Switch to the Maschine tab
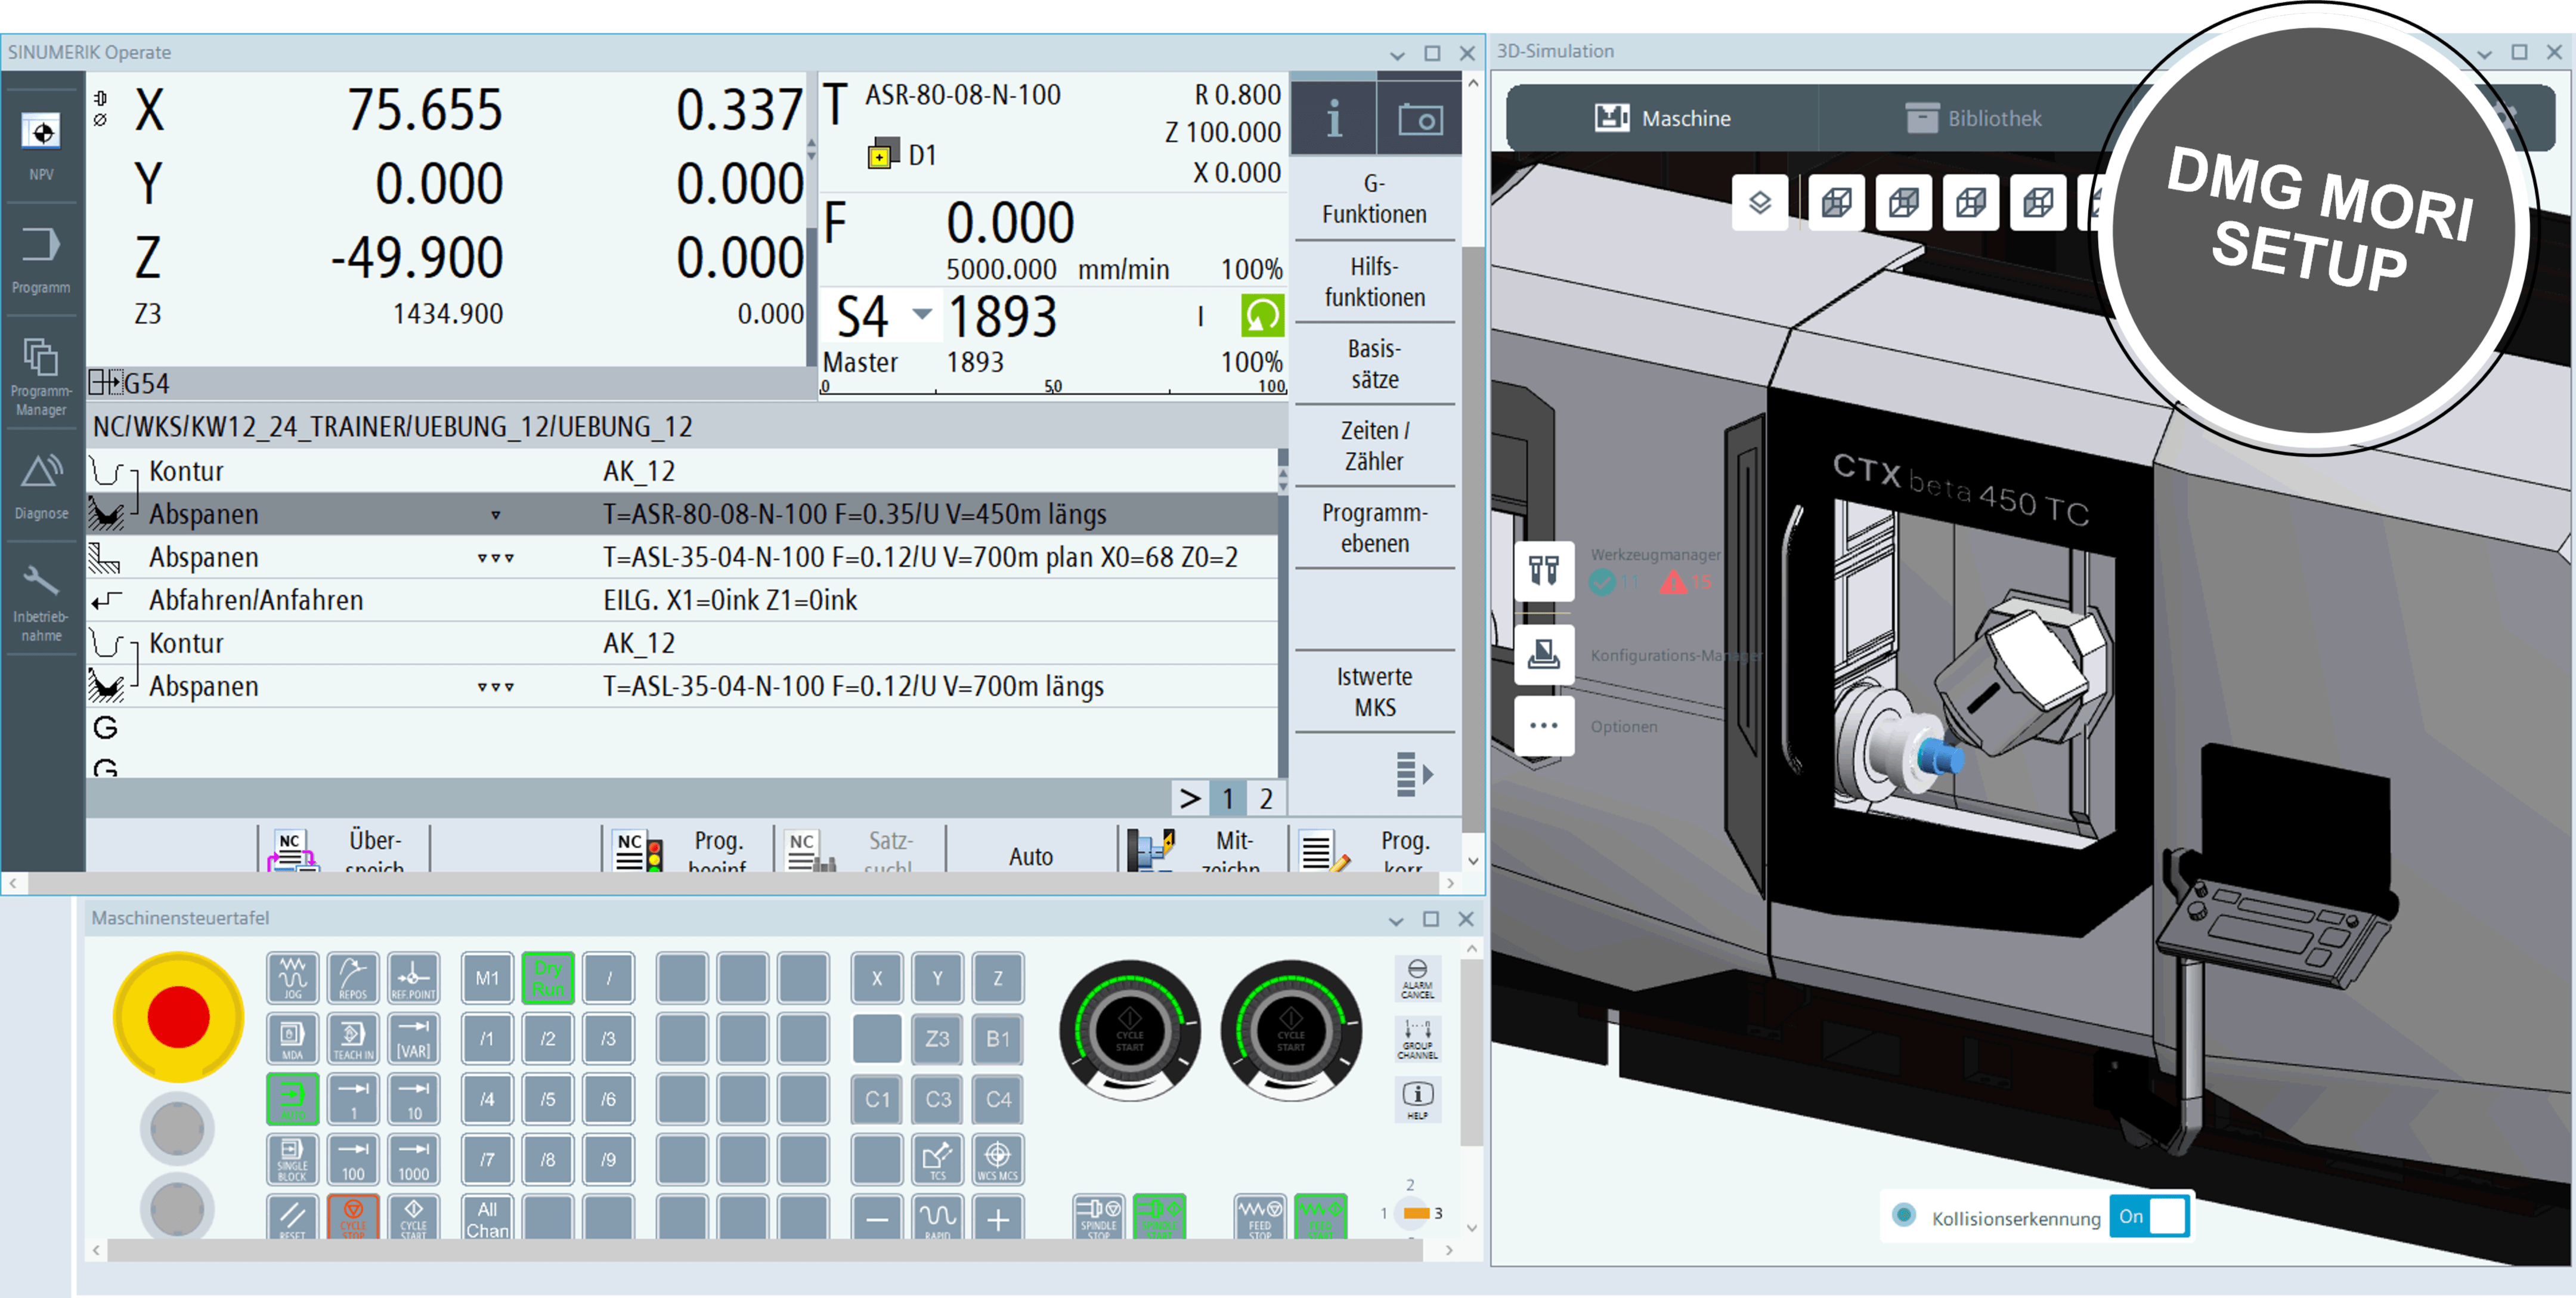Image resolution: width=2576 pixels, height=1298 pixels. 1662,118
